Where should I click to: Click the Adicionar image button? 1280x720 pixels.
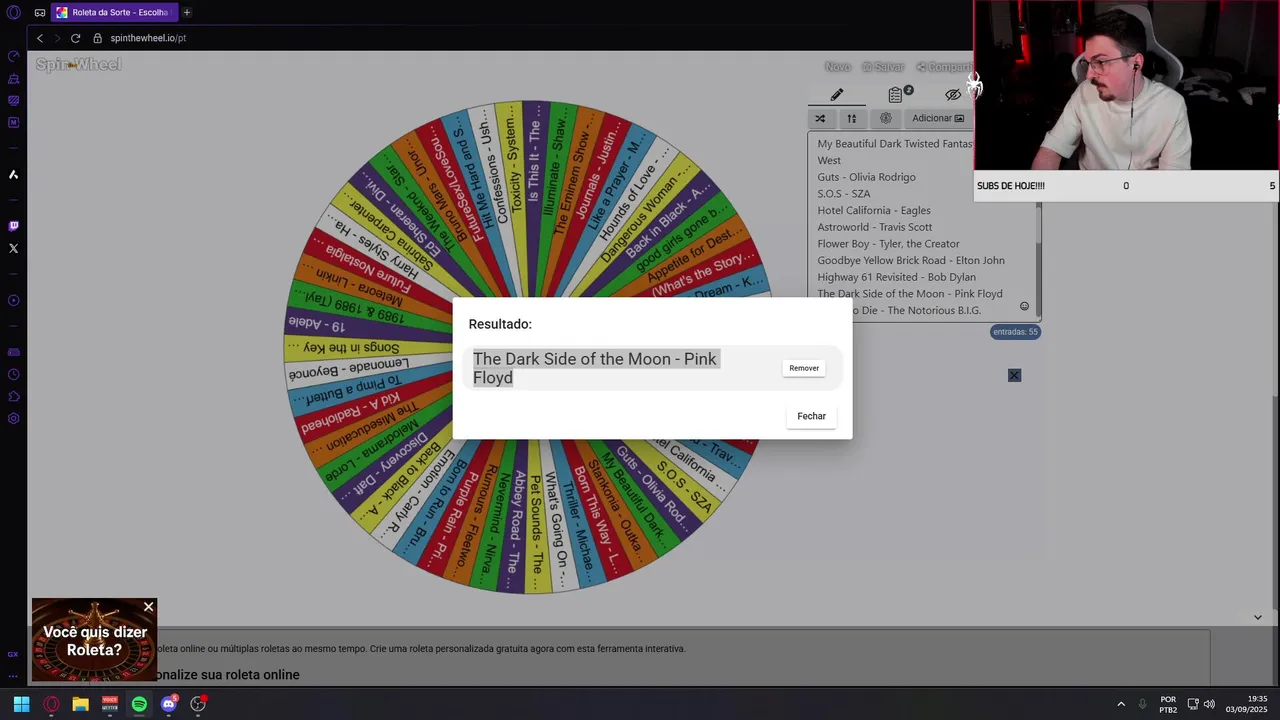tap(938, 118)
